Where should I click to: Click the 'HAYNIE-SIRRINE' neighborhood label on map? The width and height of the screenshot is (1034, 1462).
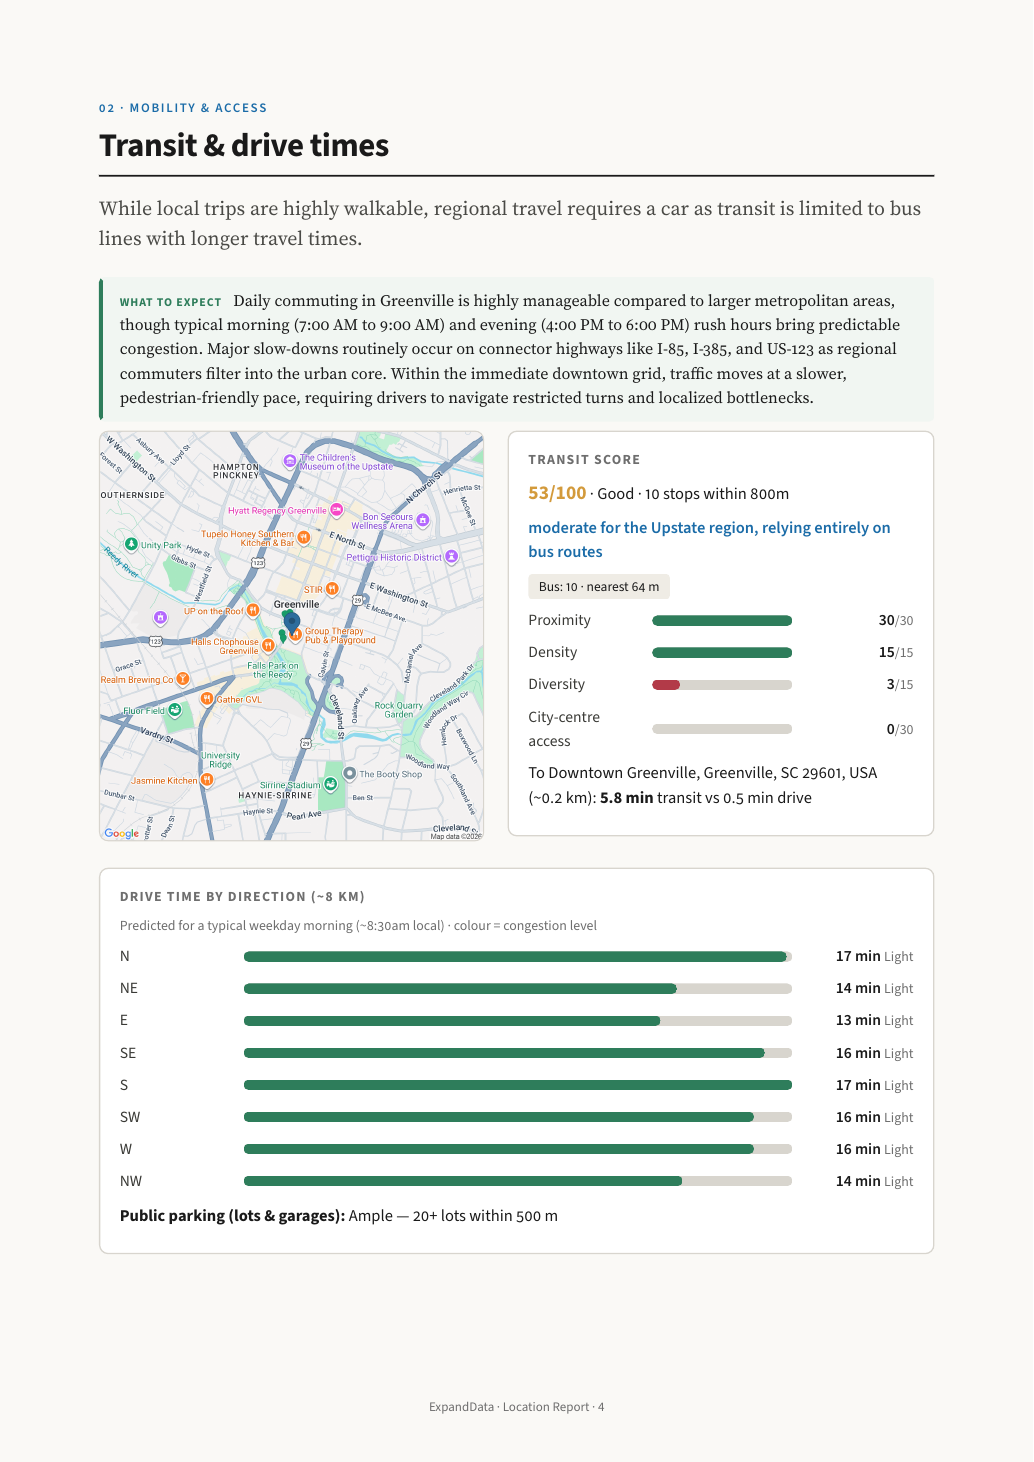click(x=275, y=796)
